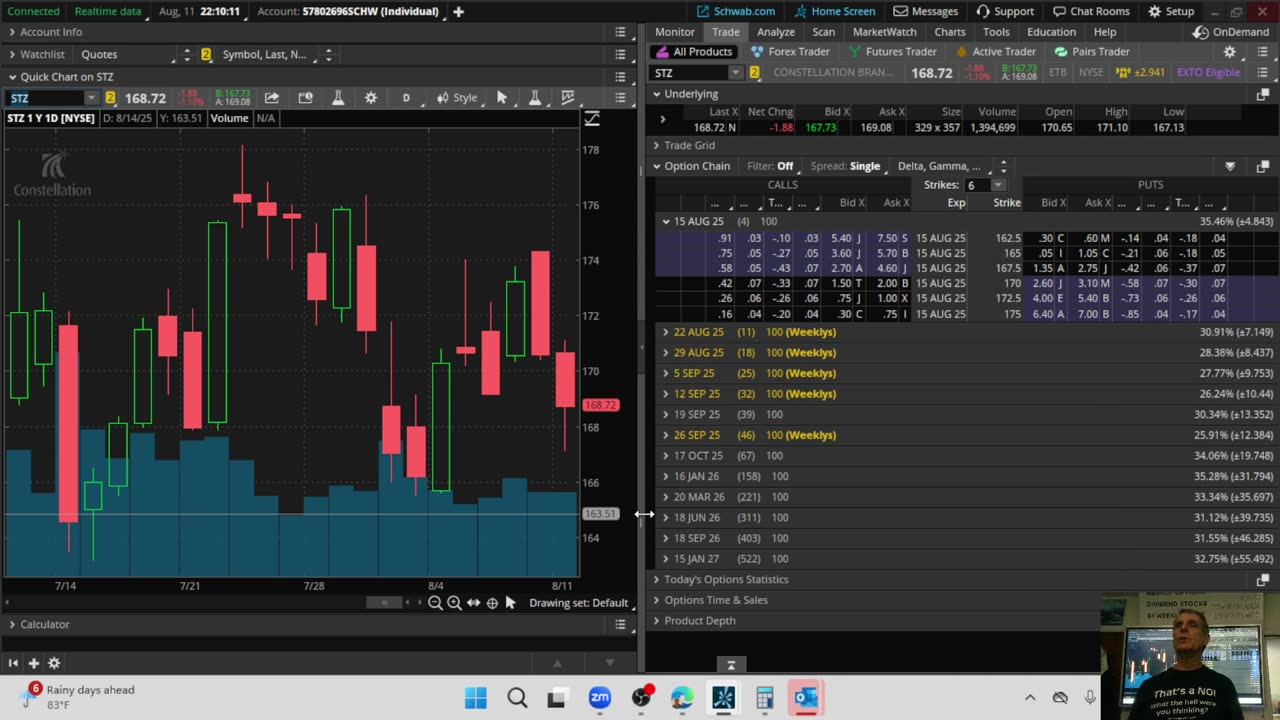Click the crosshair target icon below chart
The image size is (1280, 720).
(492, 603)
